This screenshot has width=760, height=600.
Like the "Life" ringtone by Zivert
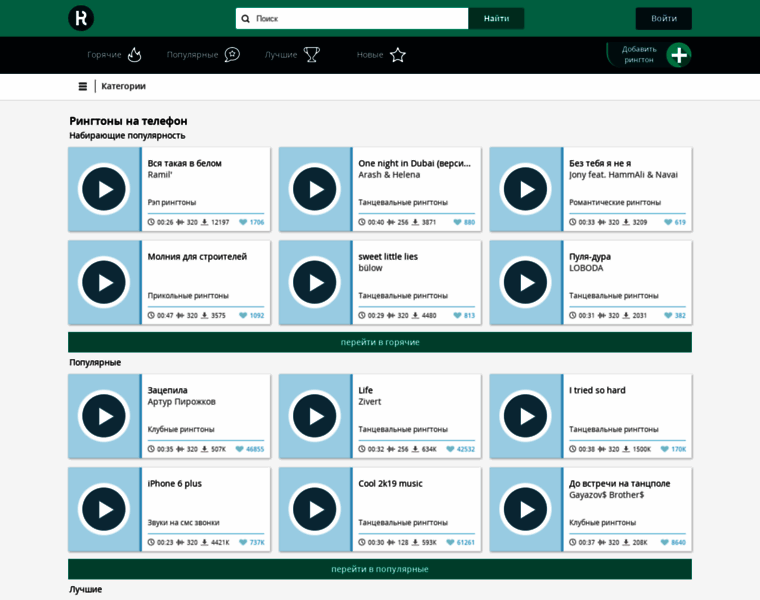(450, 449)
